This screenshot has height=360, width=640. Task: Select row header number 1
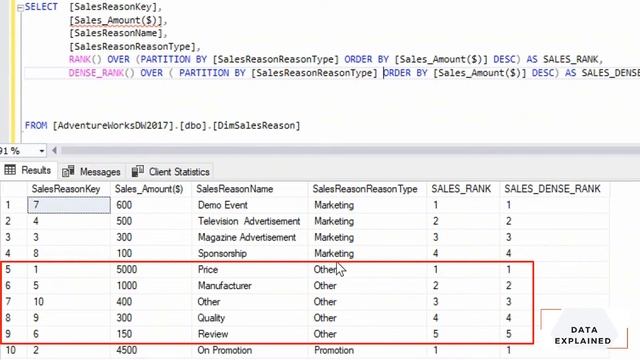click(13, 205)
